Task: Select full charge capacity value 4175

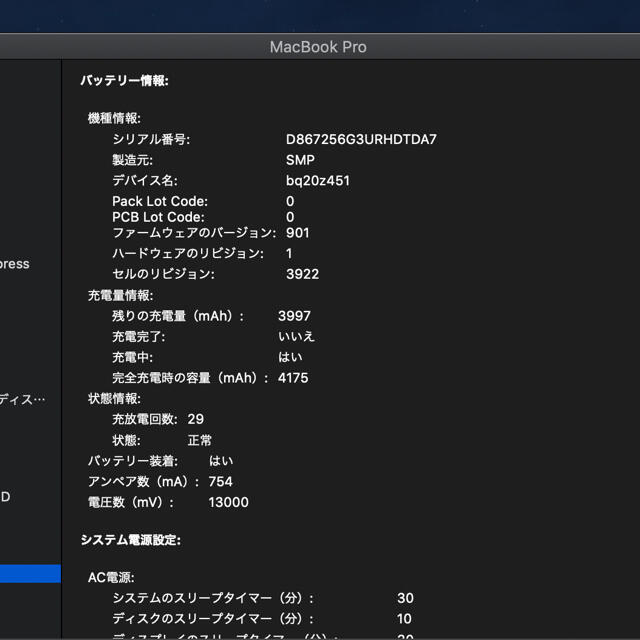Action: (x=293, y=378)
